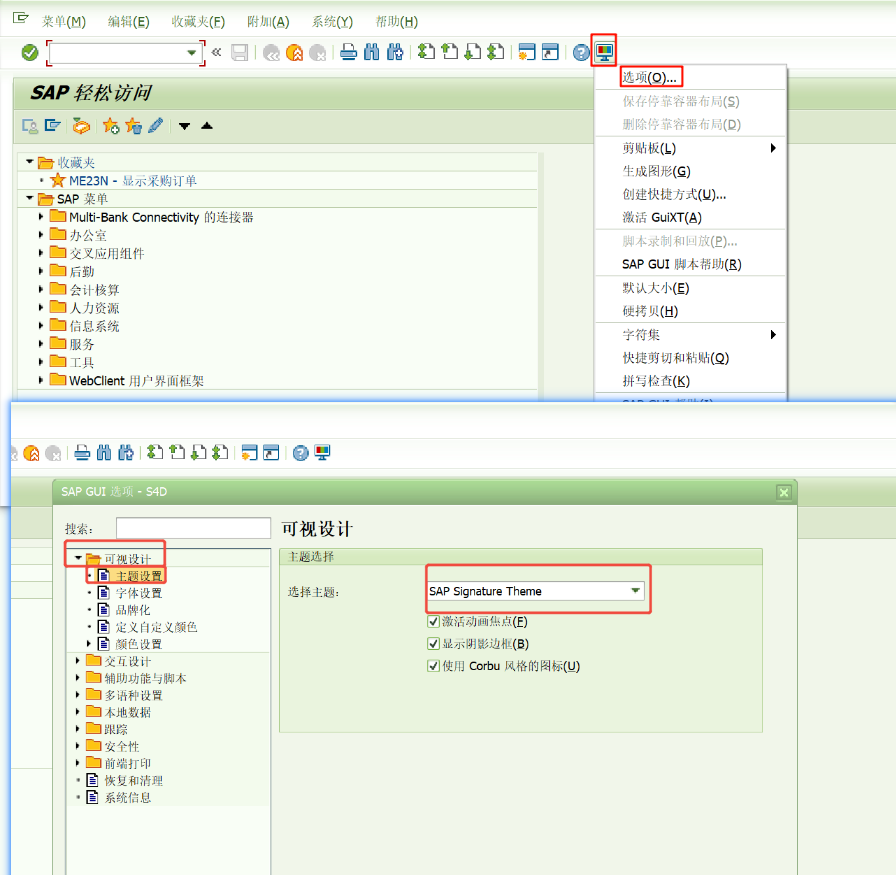
Task: Expand the 安全性 folder in options tree
Action: point(78,746)
